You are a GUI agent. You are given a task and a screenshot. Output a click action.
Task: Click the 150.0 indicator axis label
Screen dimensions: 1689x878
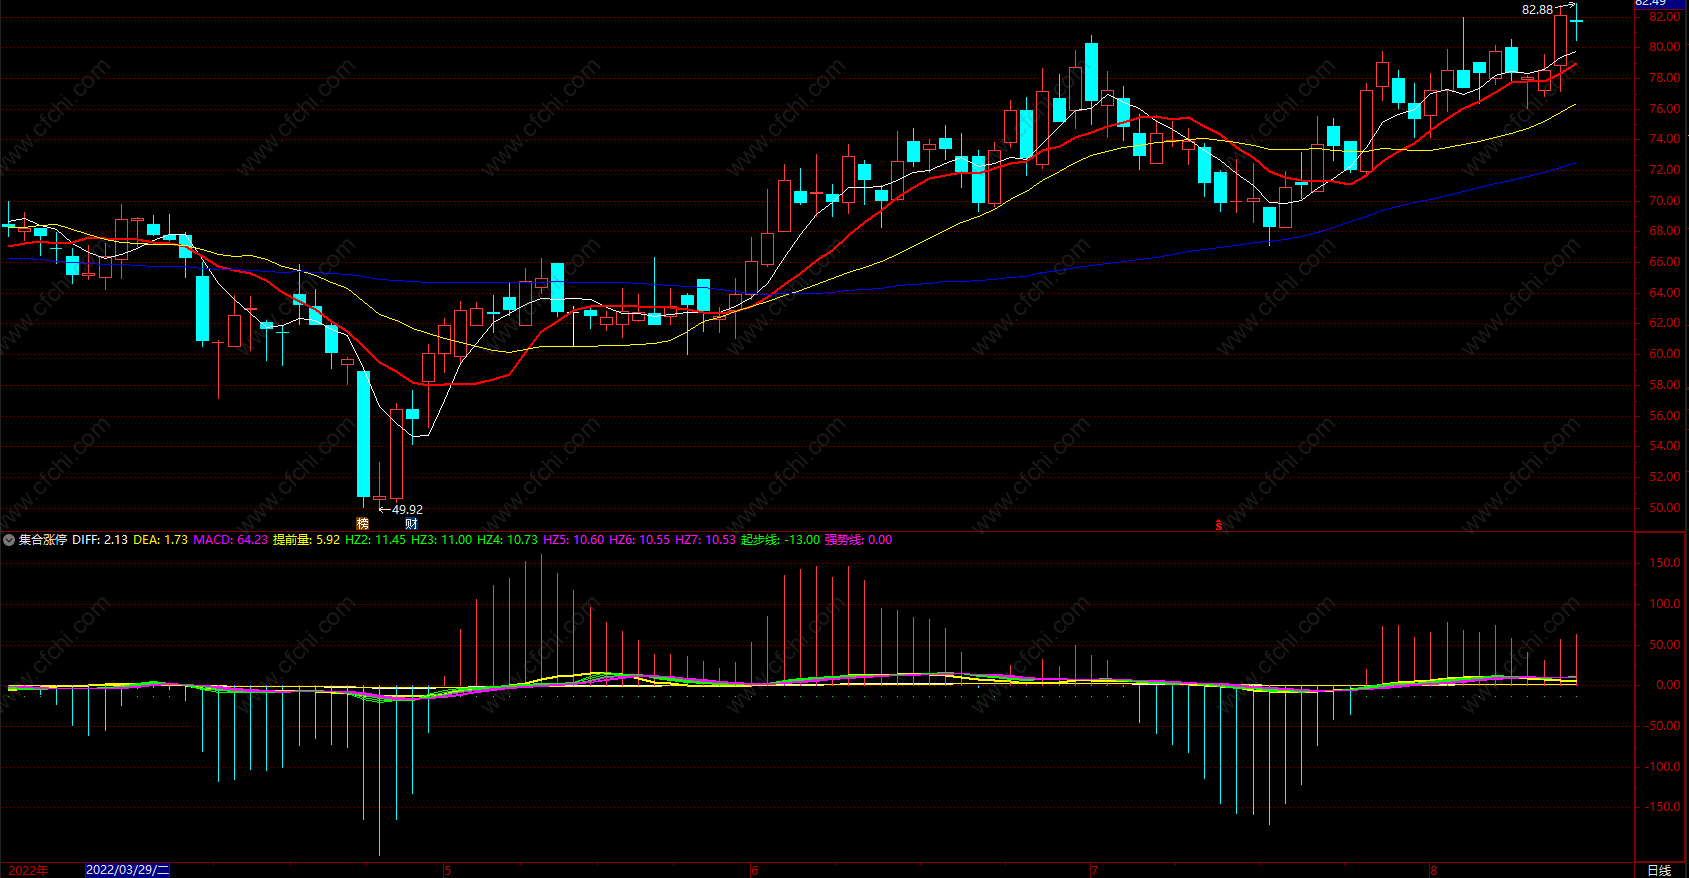click(x=1664, y=563)
